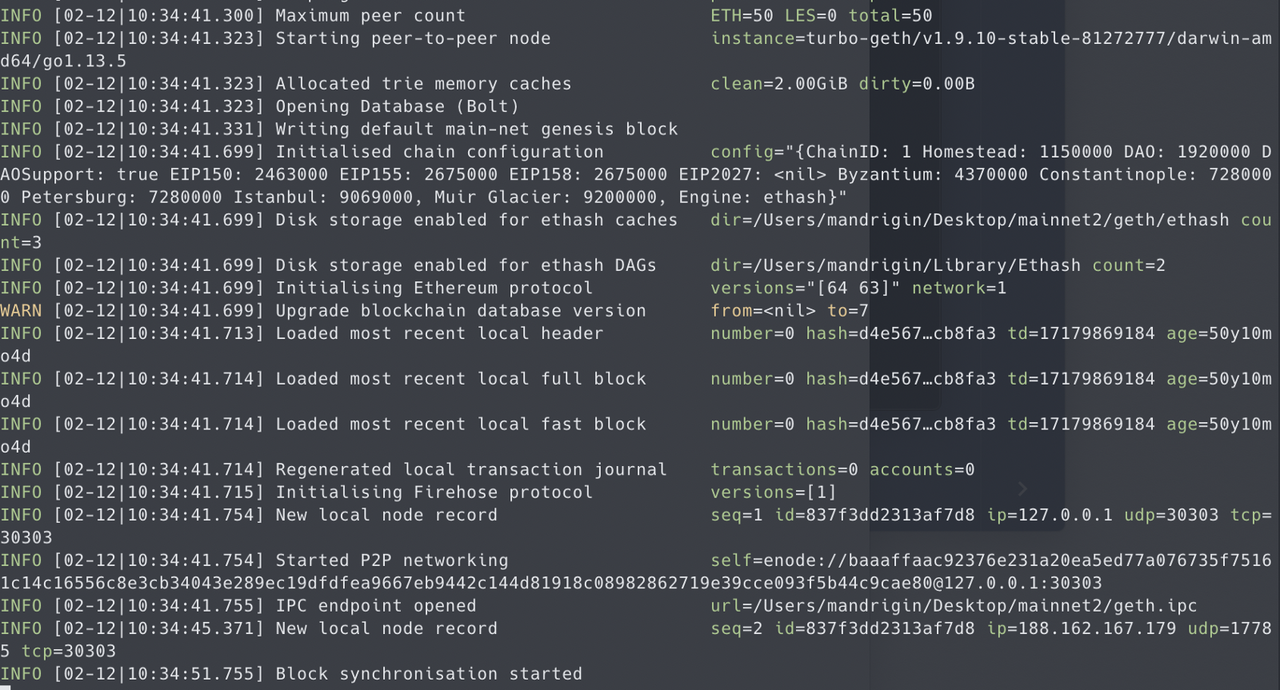Click "Maximum peer count" log message
This screenshot has height=690, width=1280.
coord(371,16)
